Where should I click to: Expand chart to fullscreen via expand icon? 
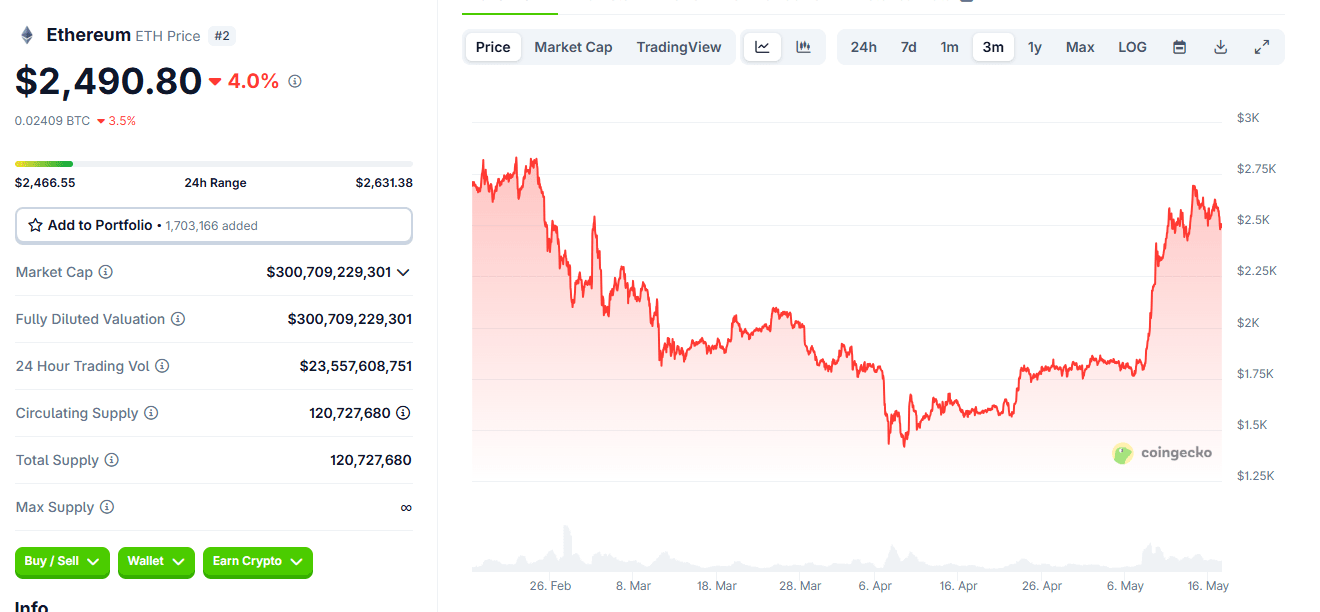pos(1262,46)
